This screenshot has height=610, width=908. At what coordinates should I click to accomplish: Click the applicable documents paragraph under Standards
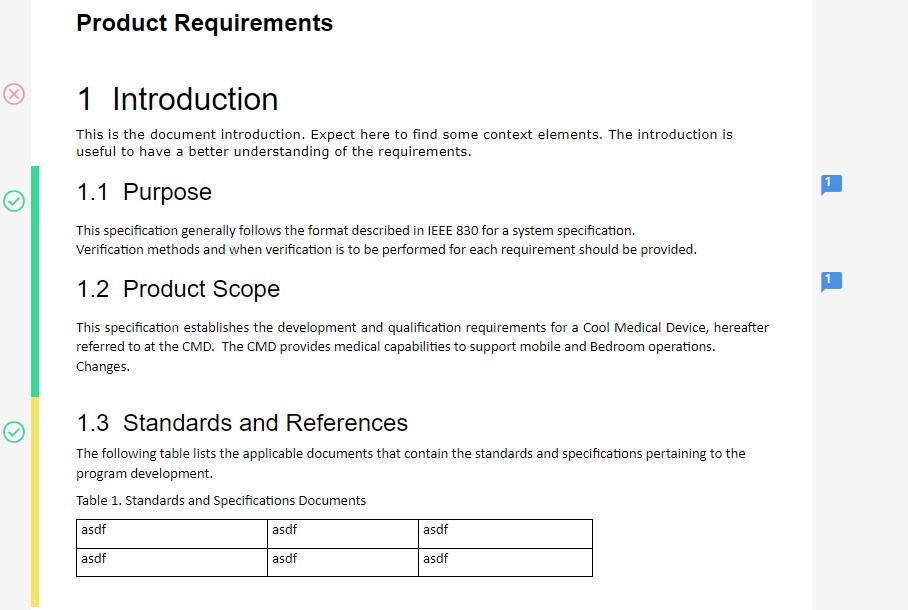[x=410, y=463]
